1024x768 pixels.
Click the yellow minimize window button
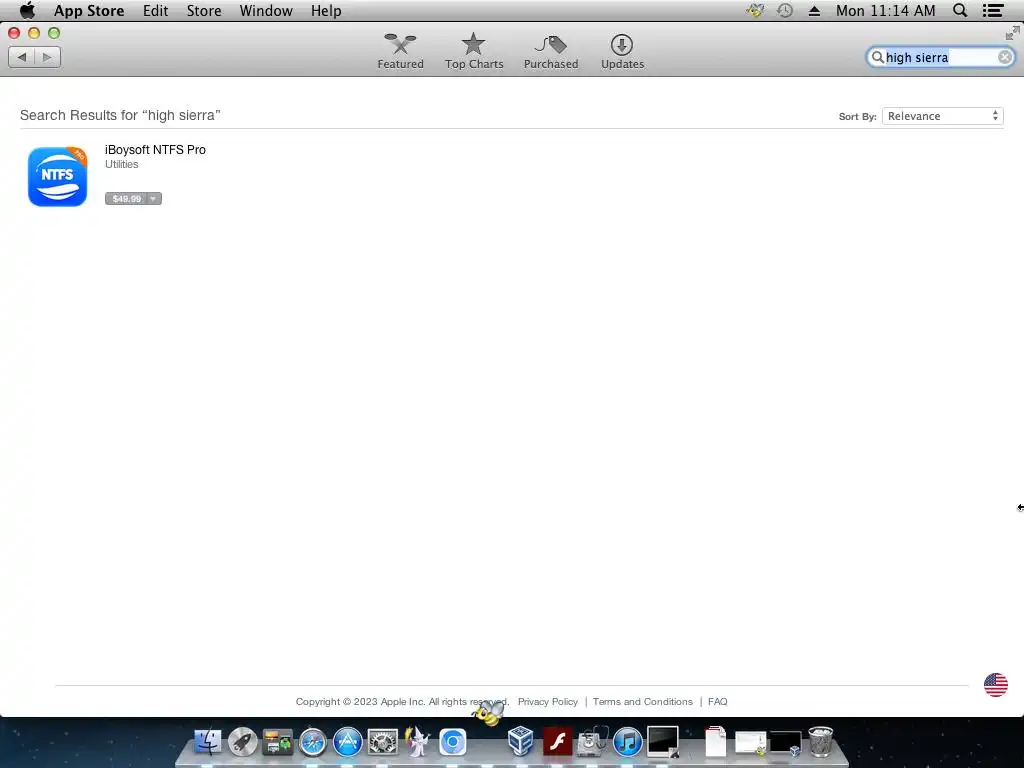(x=34, y=33)
